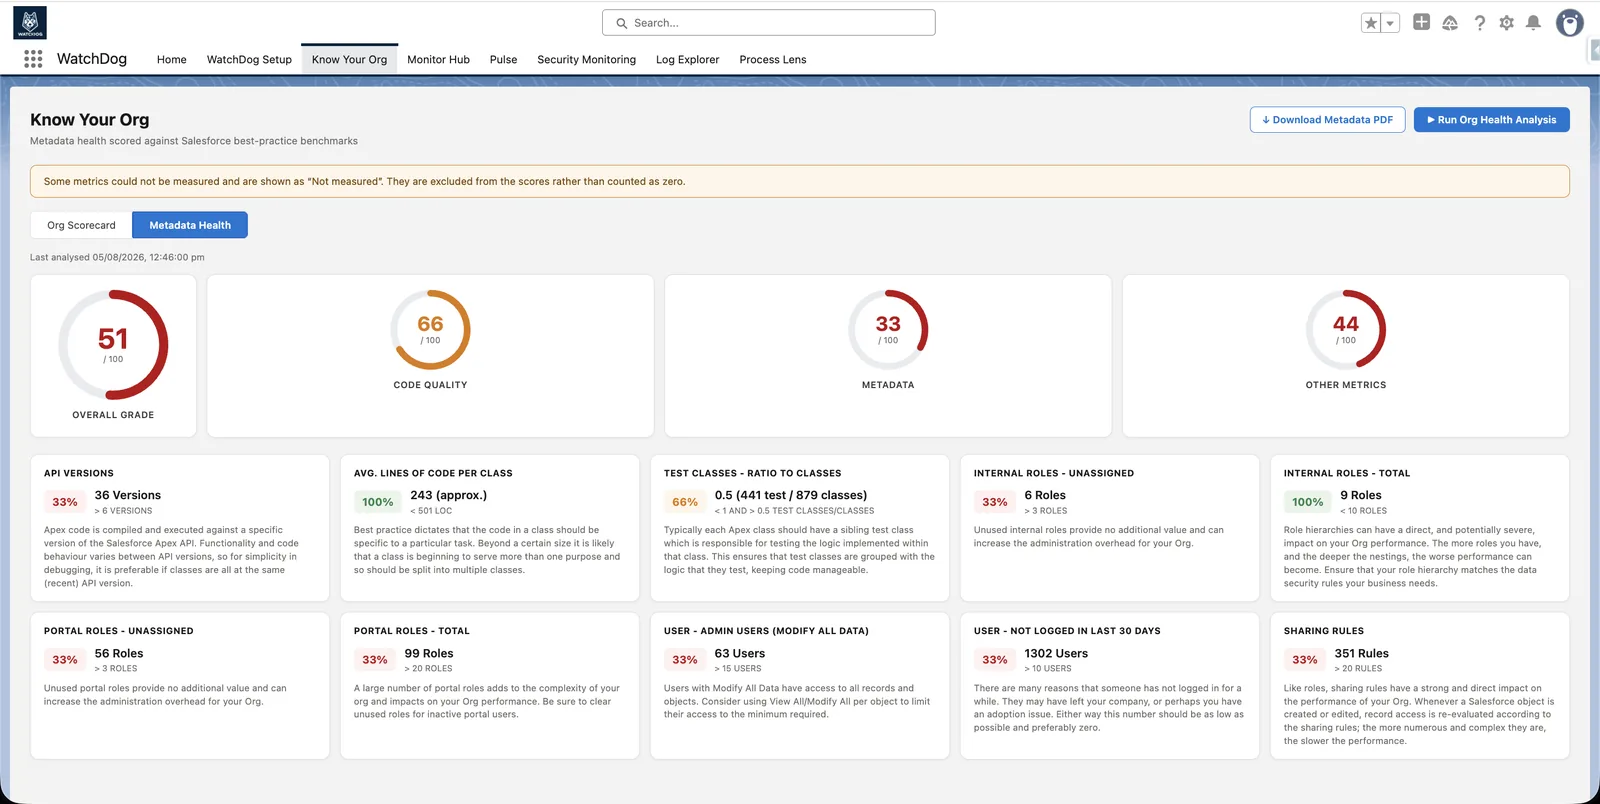Image resolution: width=1600 pixels, height=804 pixels.
Task: Select the Metadata Health toggle
Action: [x=190, y=225]
